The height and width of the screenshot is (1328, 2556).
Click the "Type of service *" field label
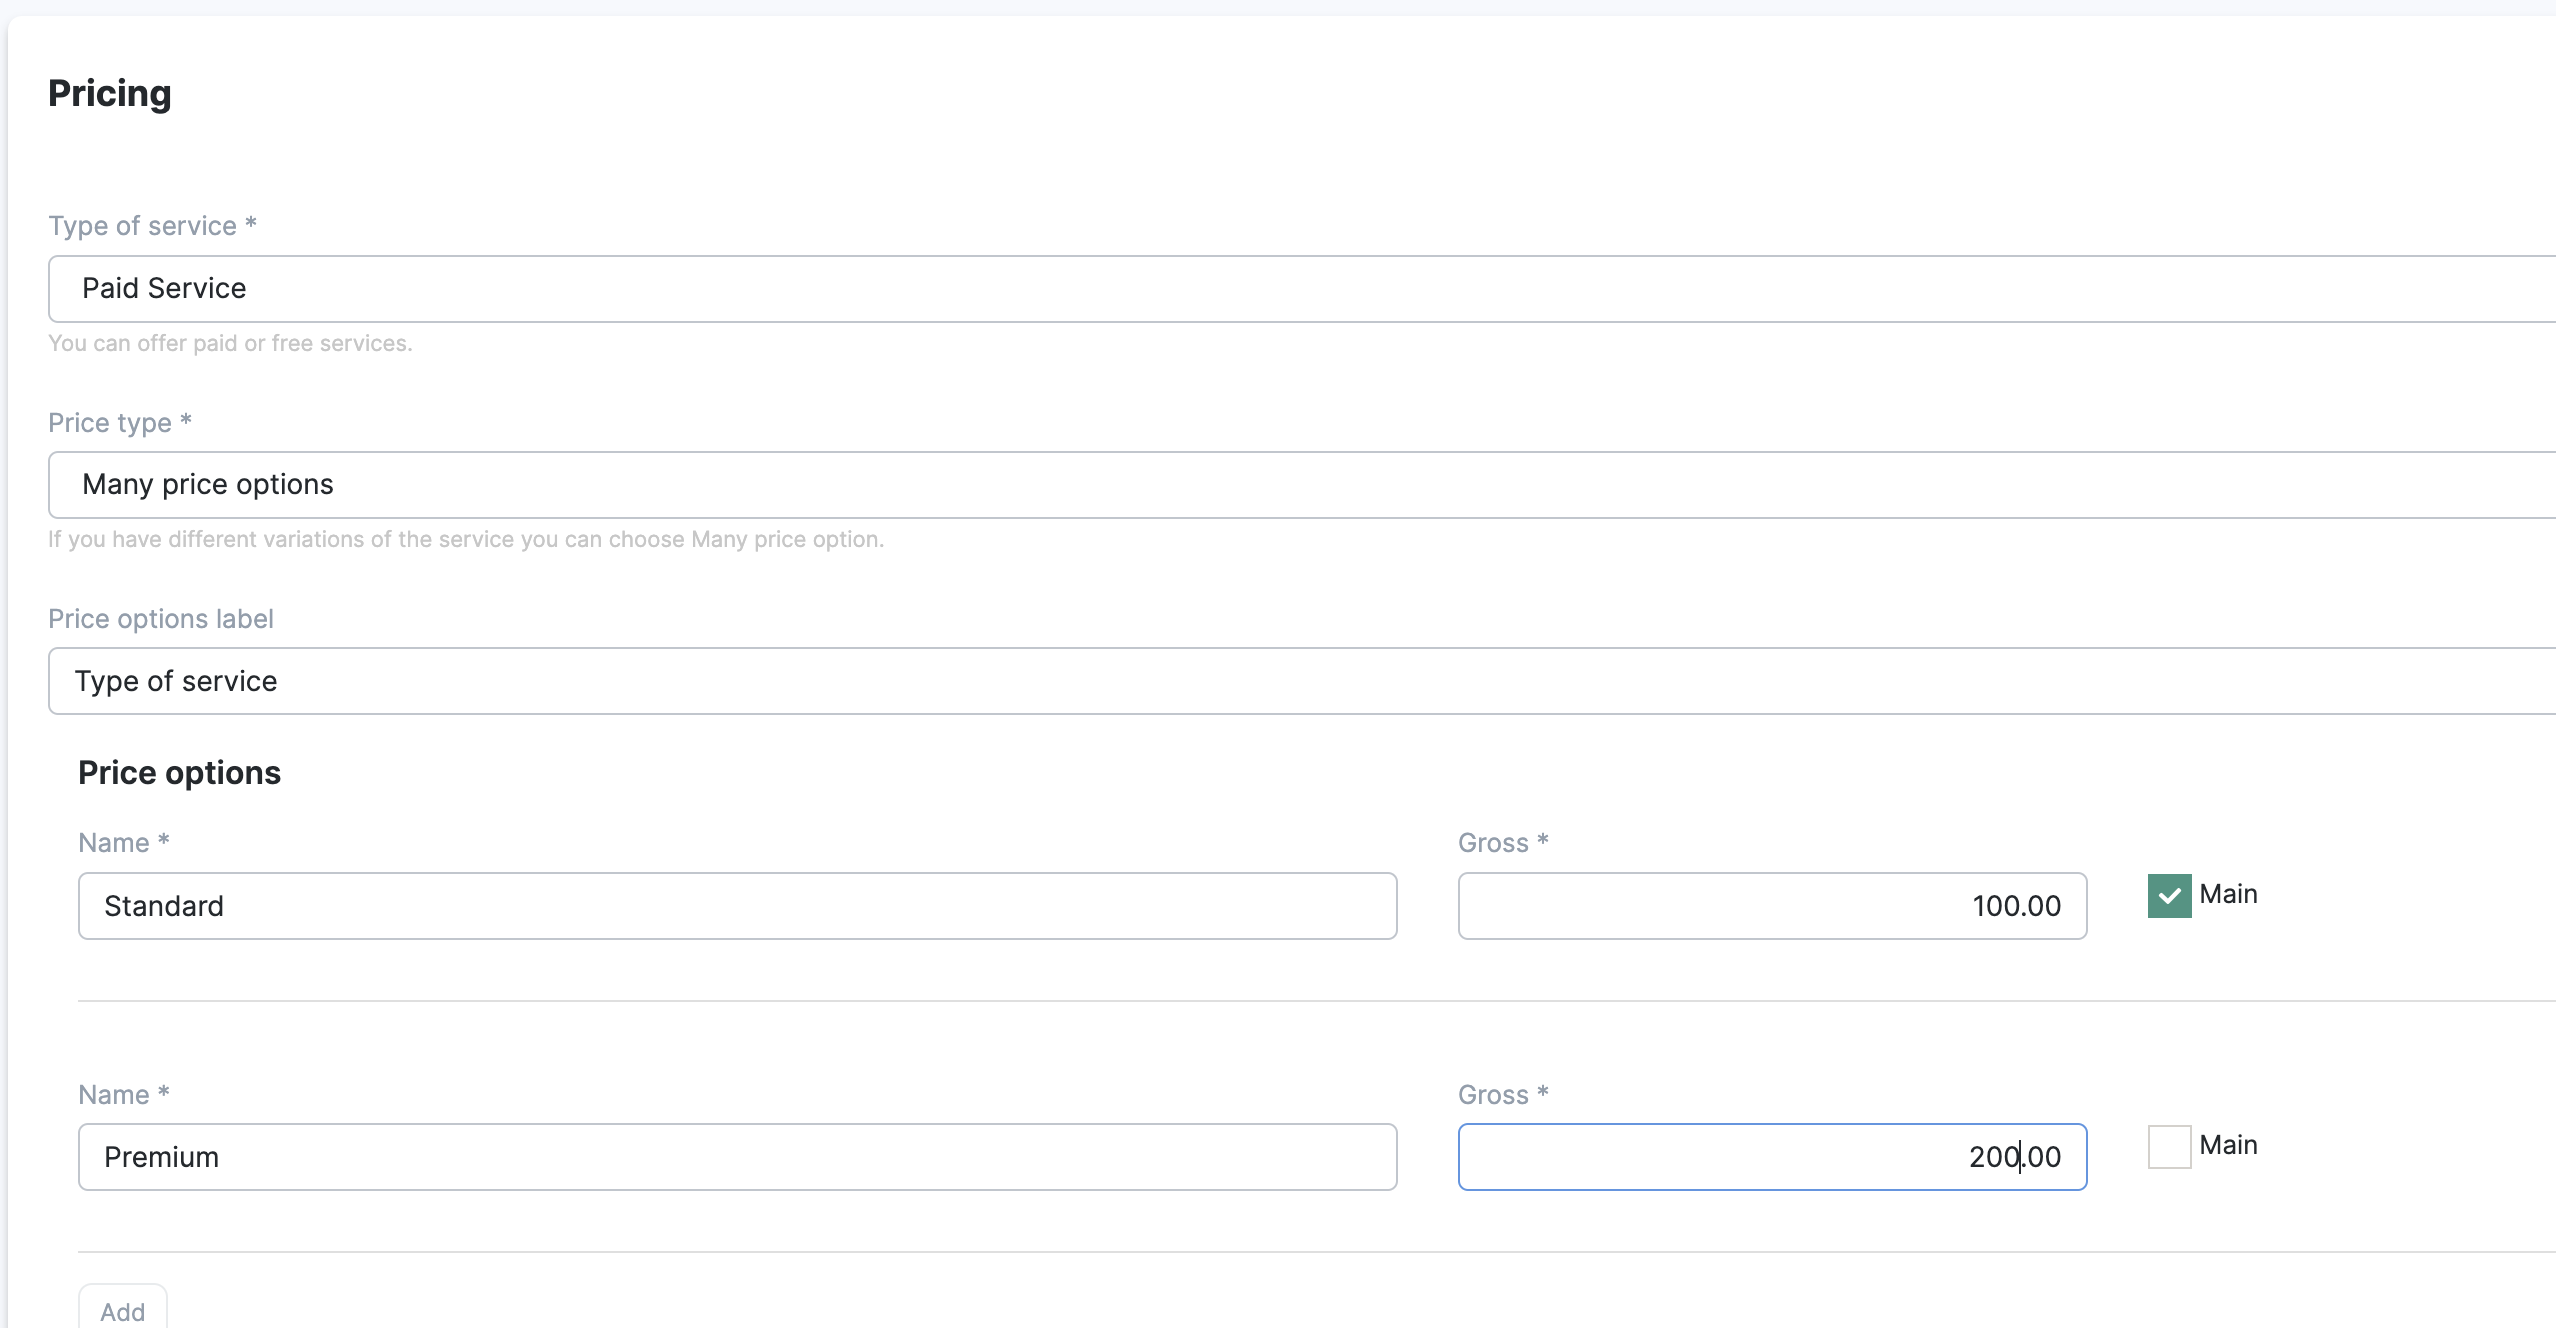tap(152, 226)
